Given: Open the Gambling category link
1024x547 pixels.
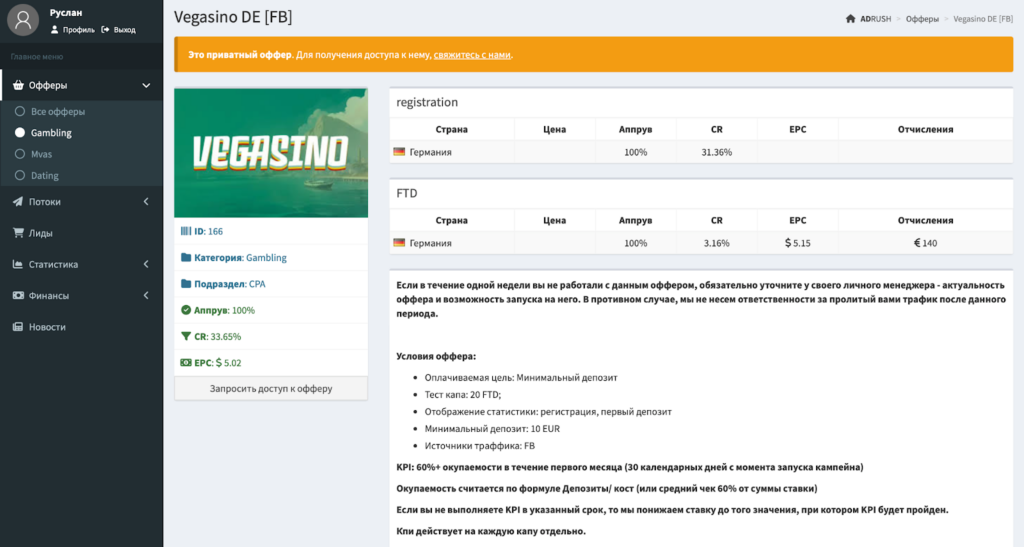Looking at the screenshot, I should (x=266, y=258).
